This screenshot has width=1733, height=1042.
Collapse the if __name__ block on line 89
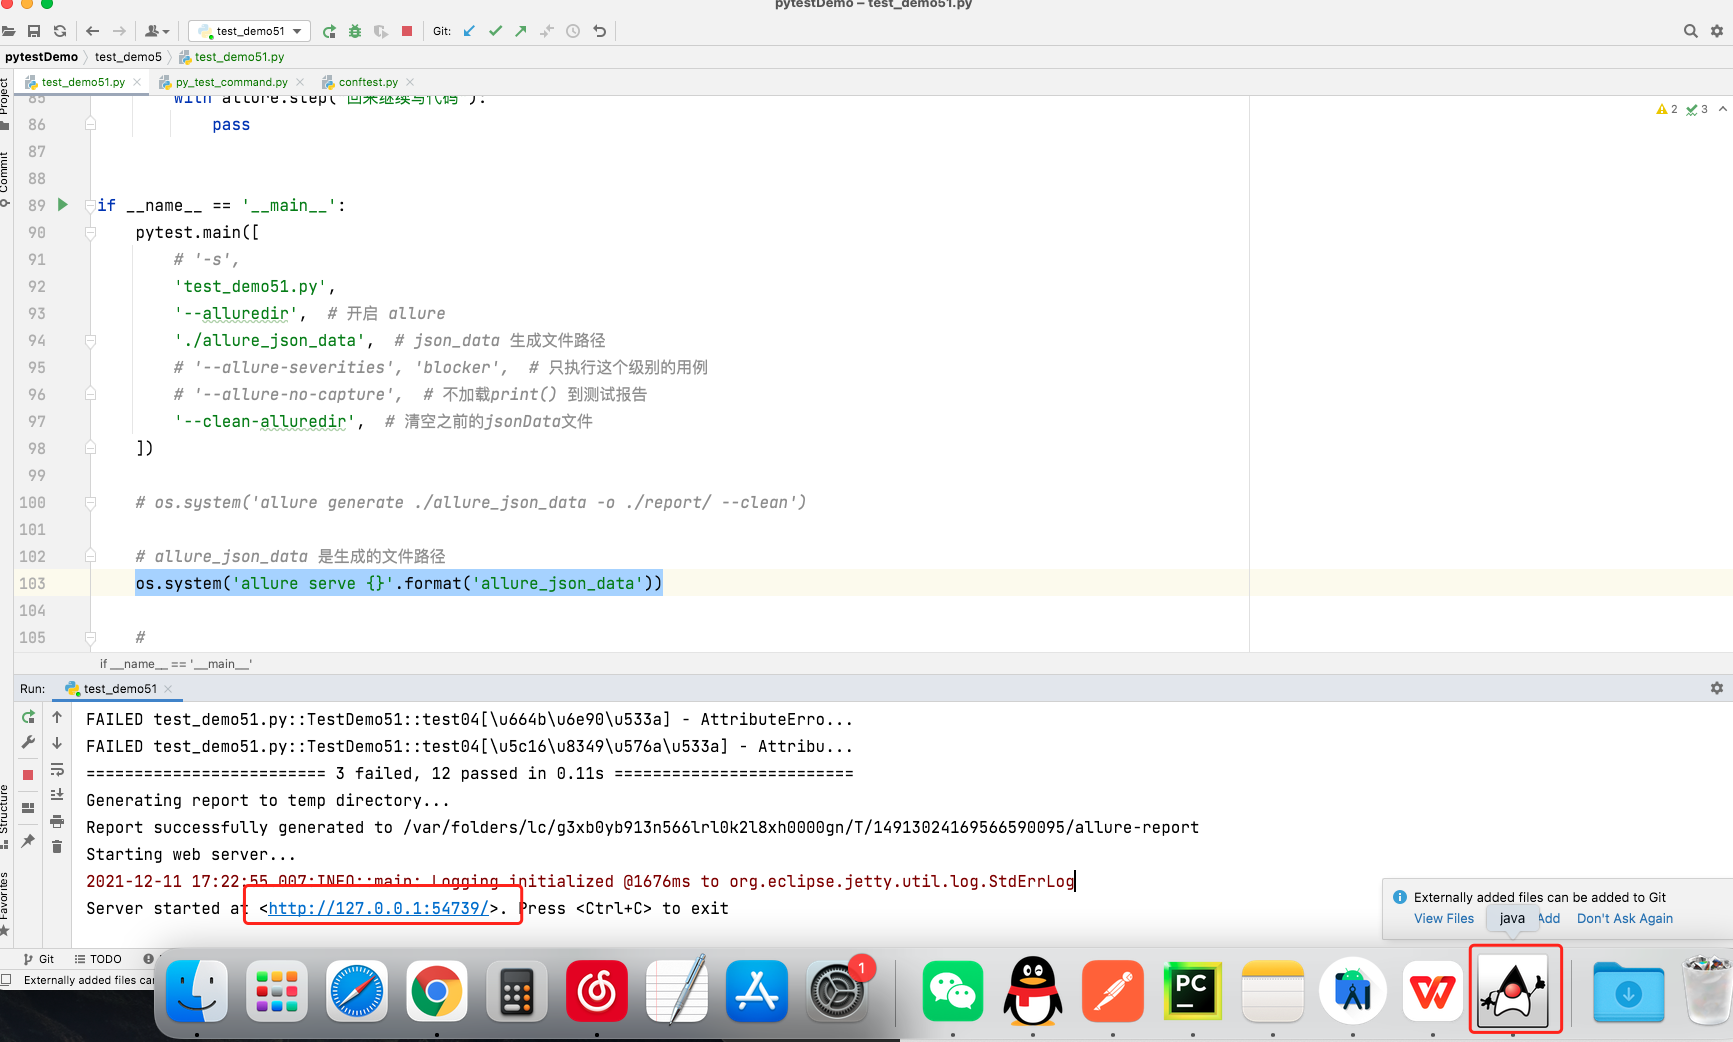coord(91,205)
